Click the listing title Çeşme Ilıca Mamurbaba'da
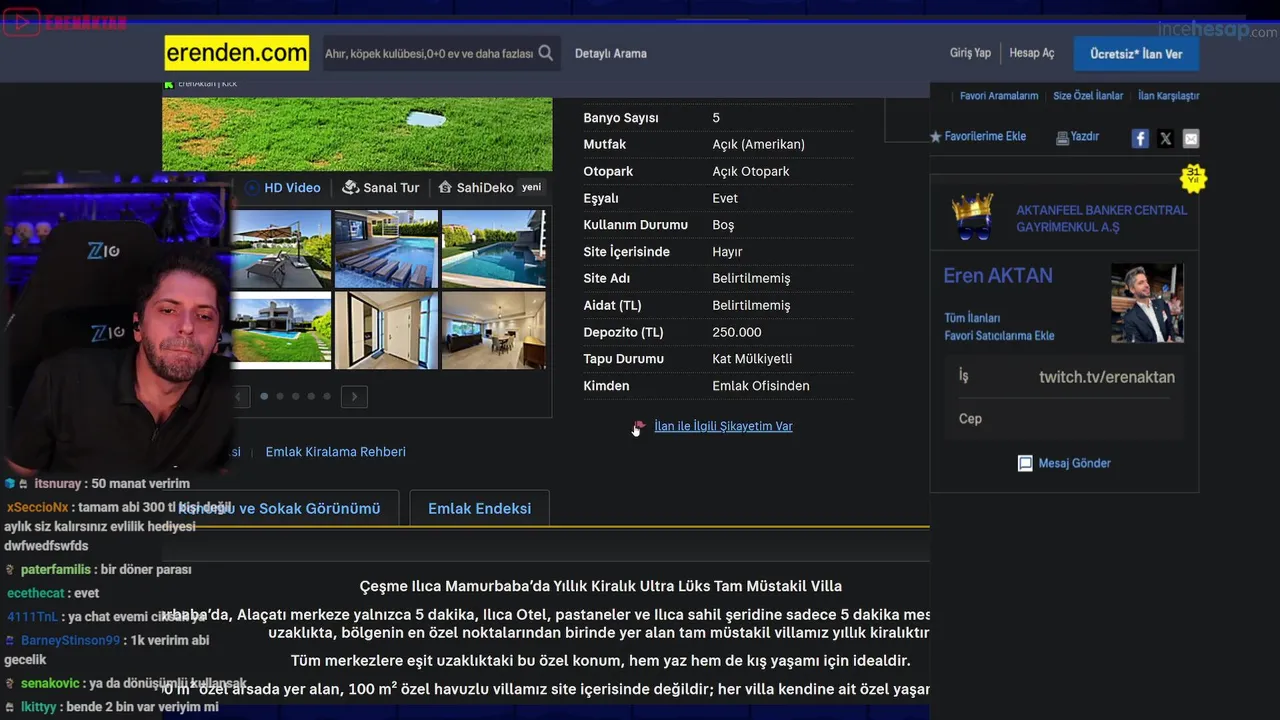Viewport: 1280px width, 720px height. 600,586
